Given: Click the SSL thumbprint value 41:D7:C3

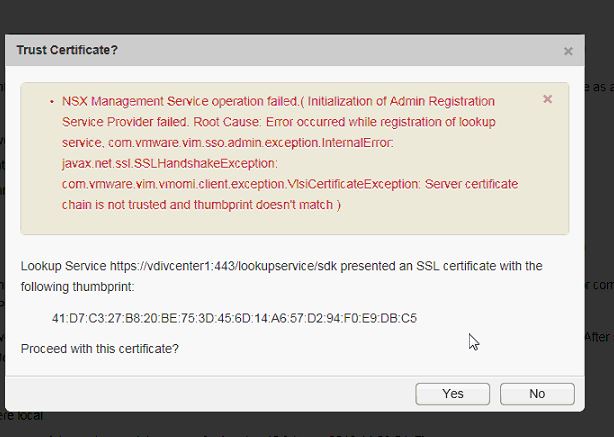Looking at the screenshot, I should pos(234,318).
